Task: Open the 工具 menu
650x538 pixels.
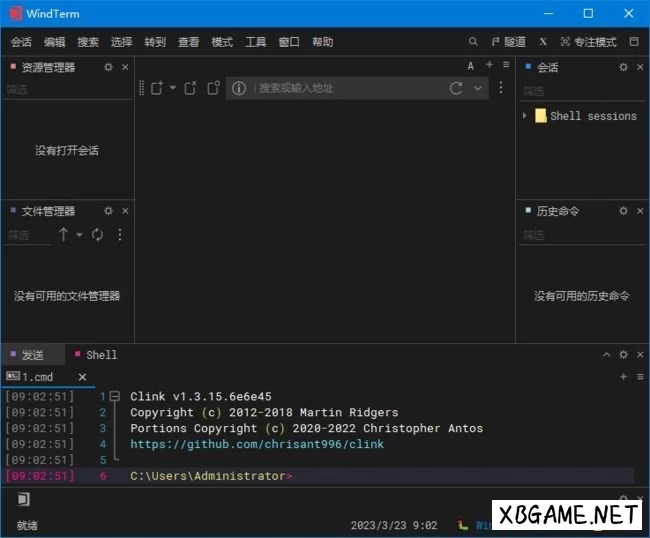Action: tap(255, 42)
